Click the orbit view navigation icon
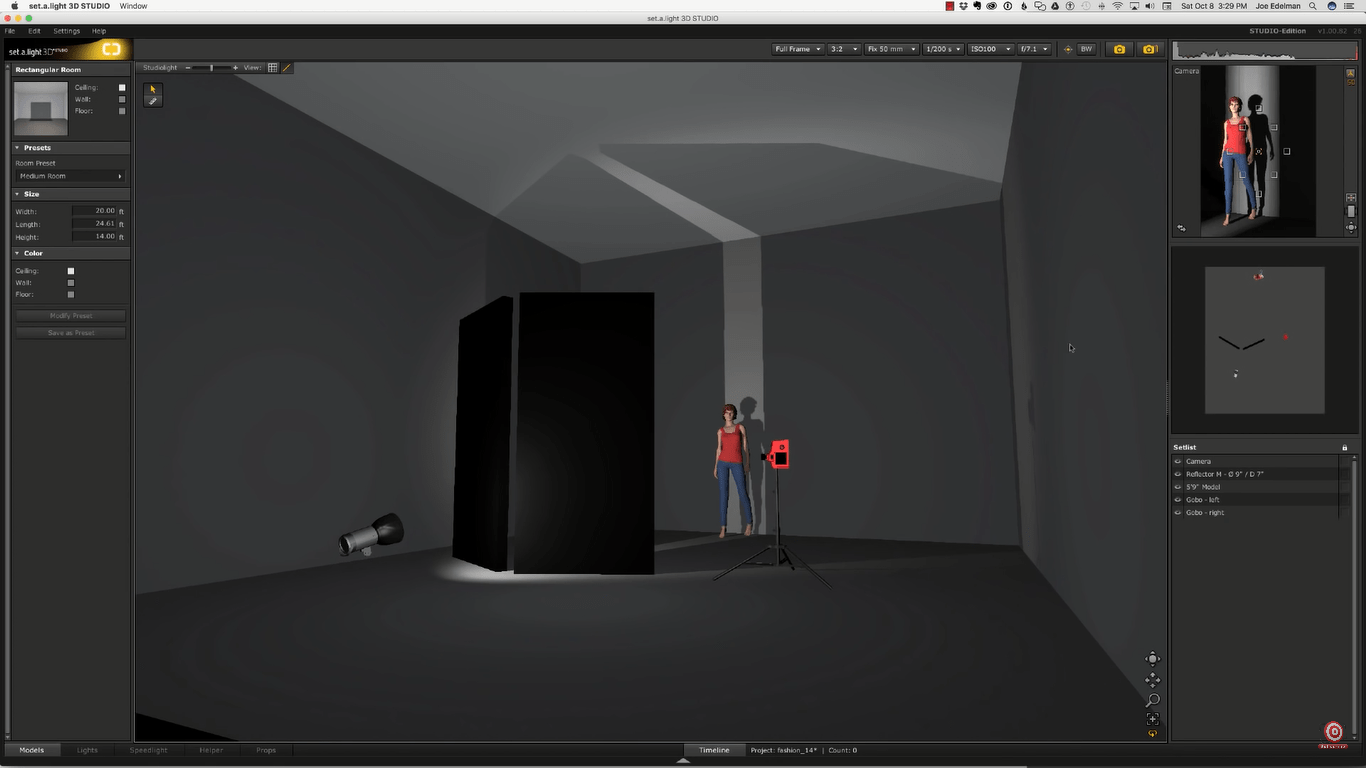This screenshot has width=1366, height=768. click(x=1153, y=659)
